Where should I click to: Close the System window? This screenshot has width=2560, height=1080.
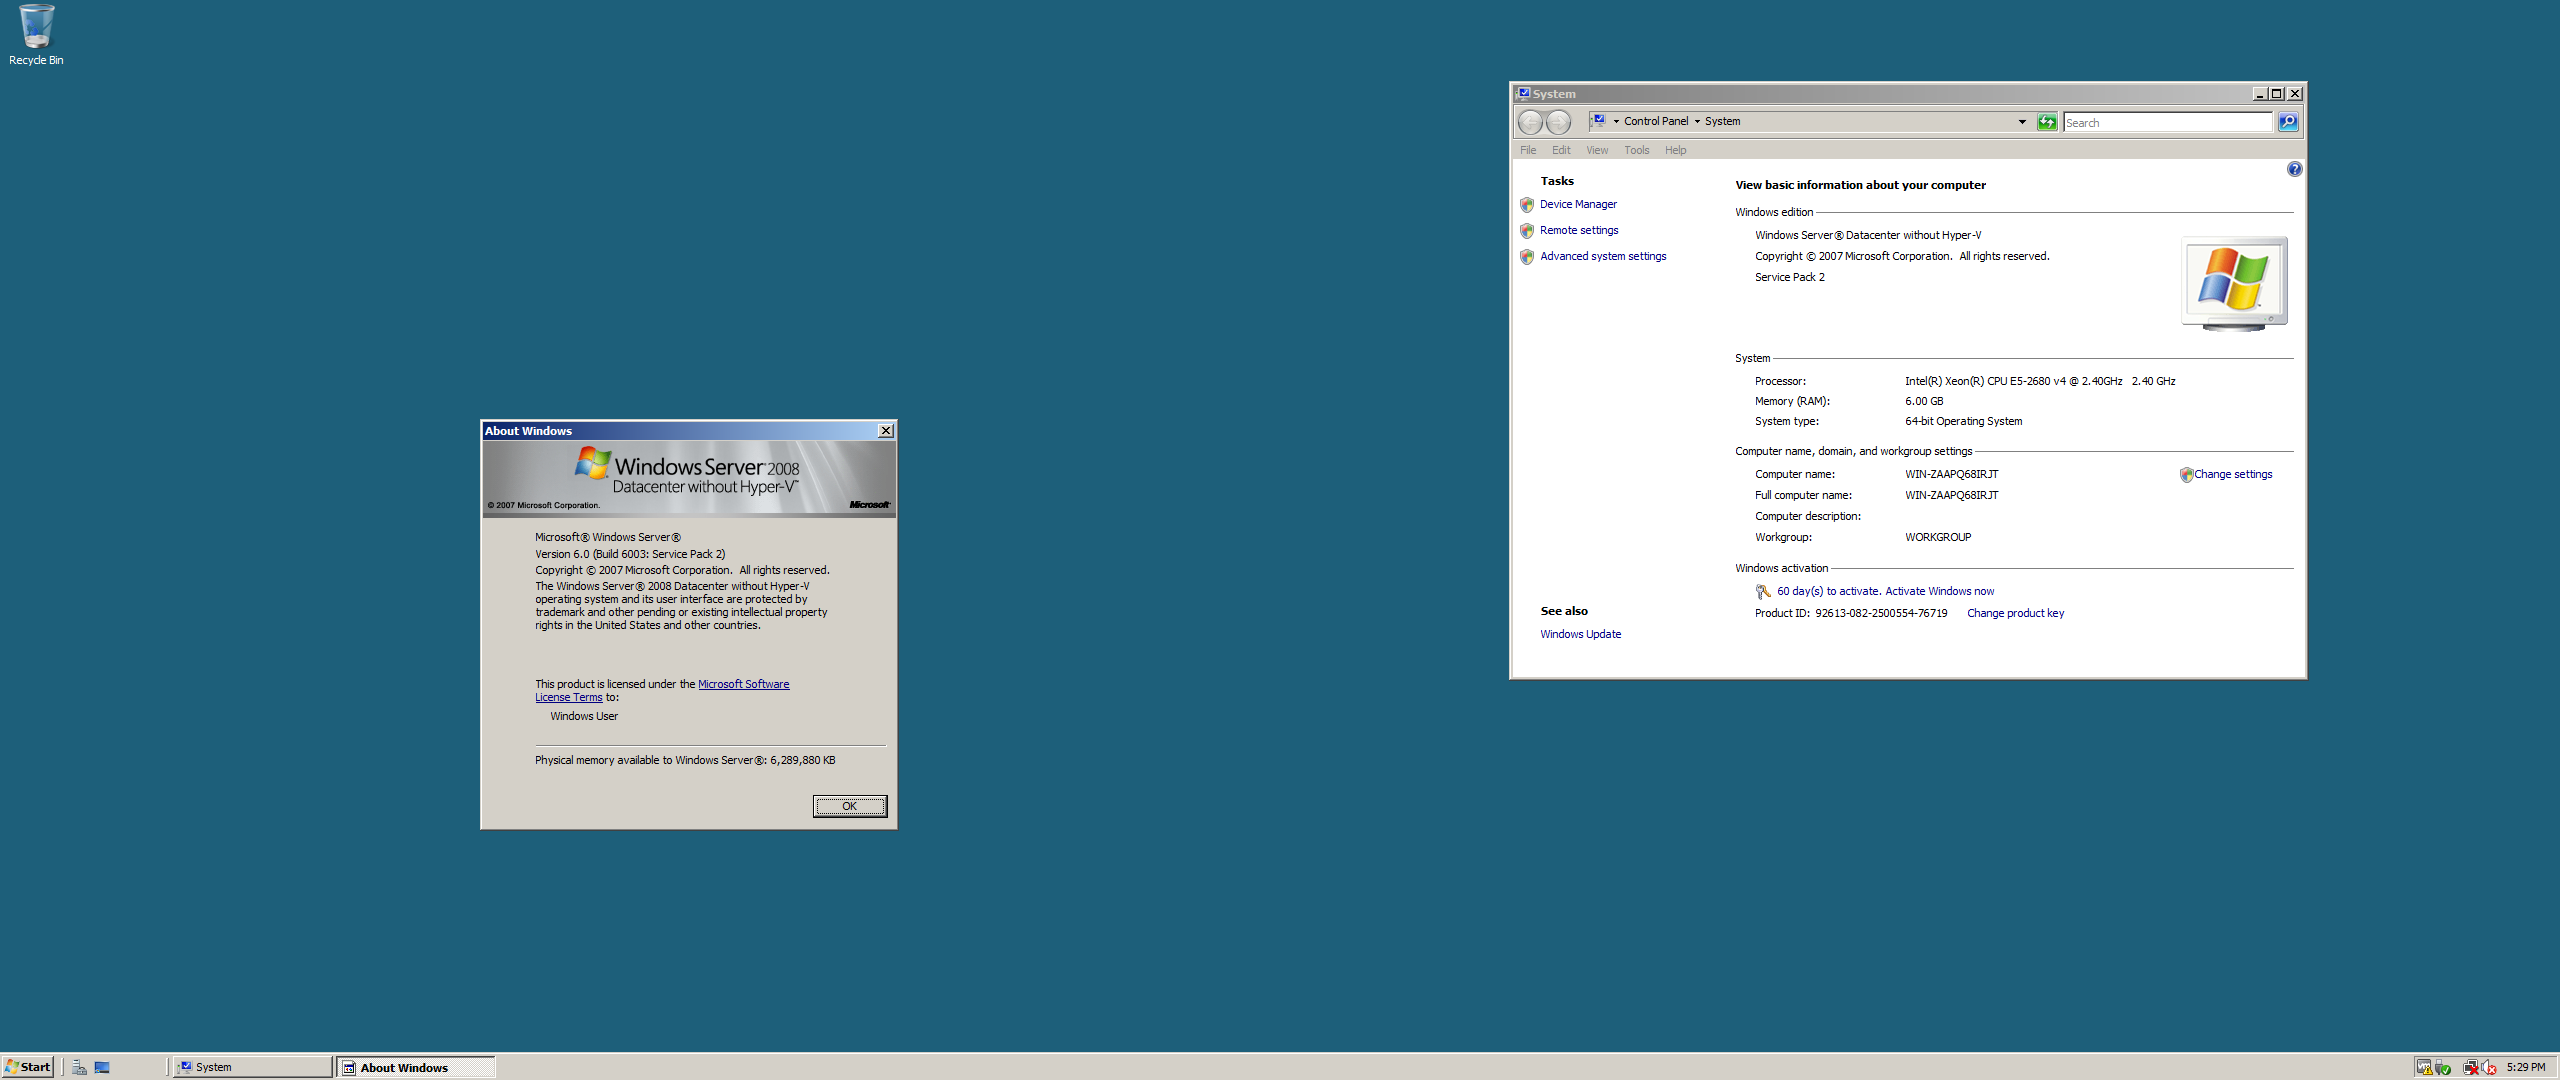pyautogui.click(x=2295, y=94)
